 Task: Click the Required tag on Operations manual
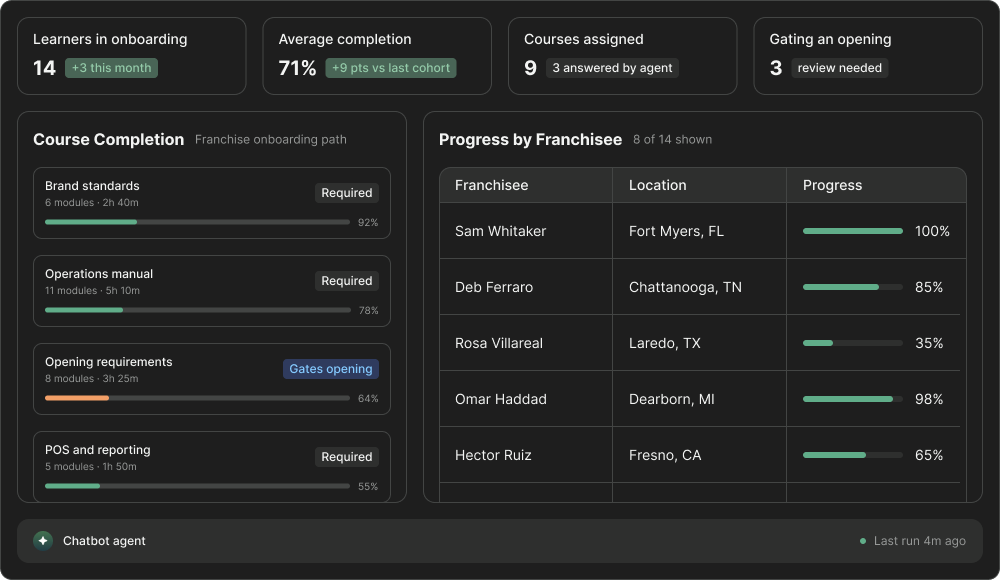coord(346,281)
